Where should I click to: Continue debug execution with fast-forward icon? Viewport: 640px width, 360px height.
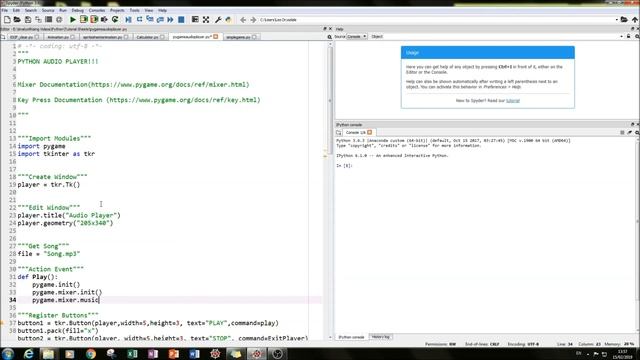click(170, 20)
